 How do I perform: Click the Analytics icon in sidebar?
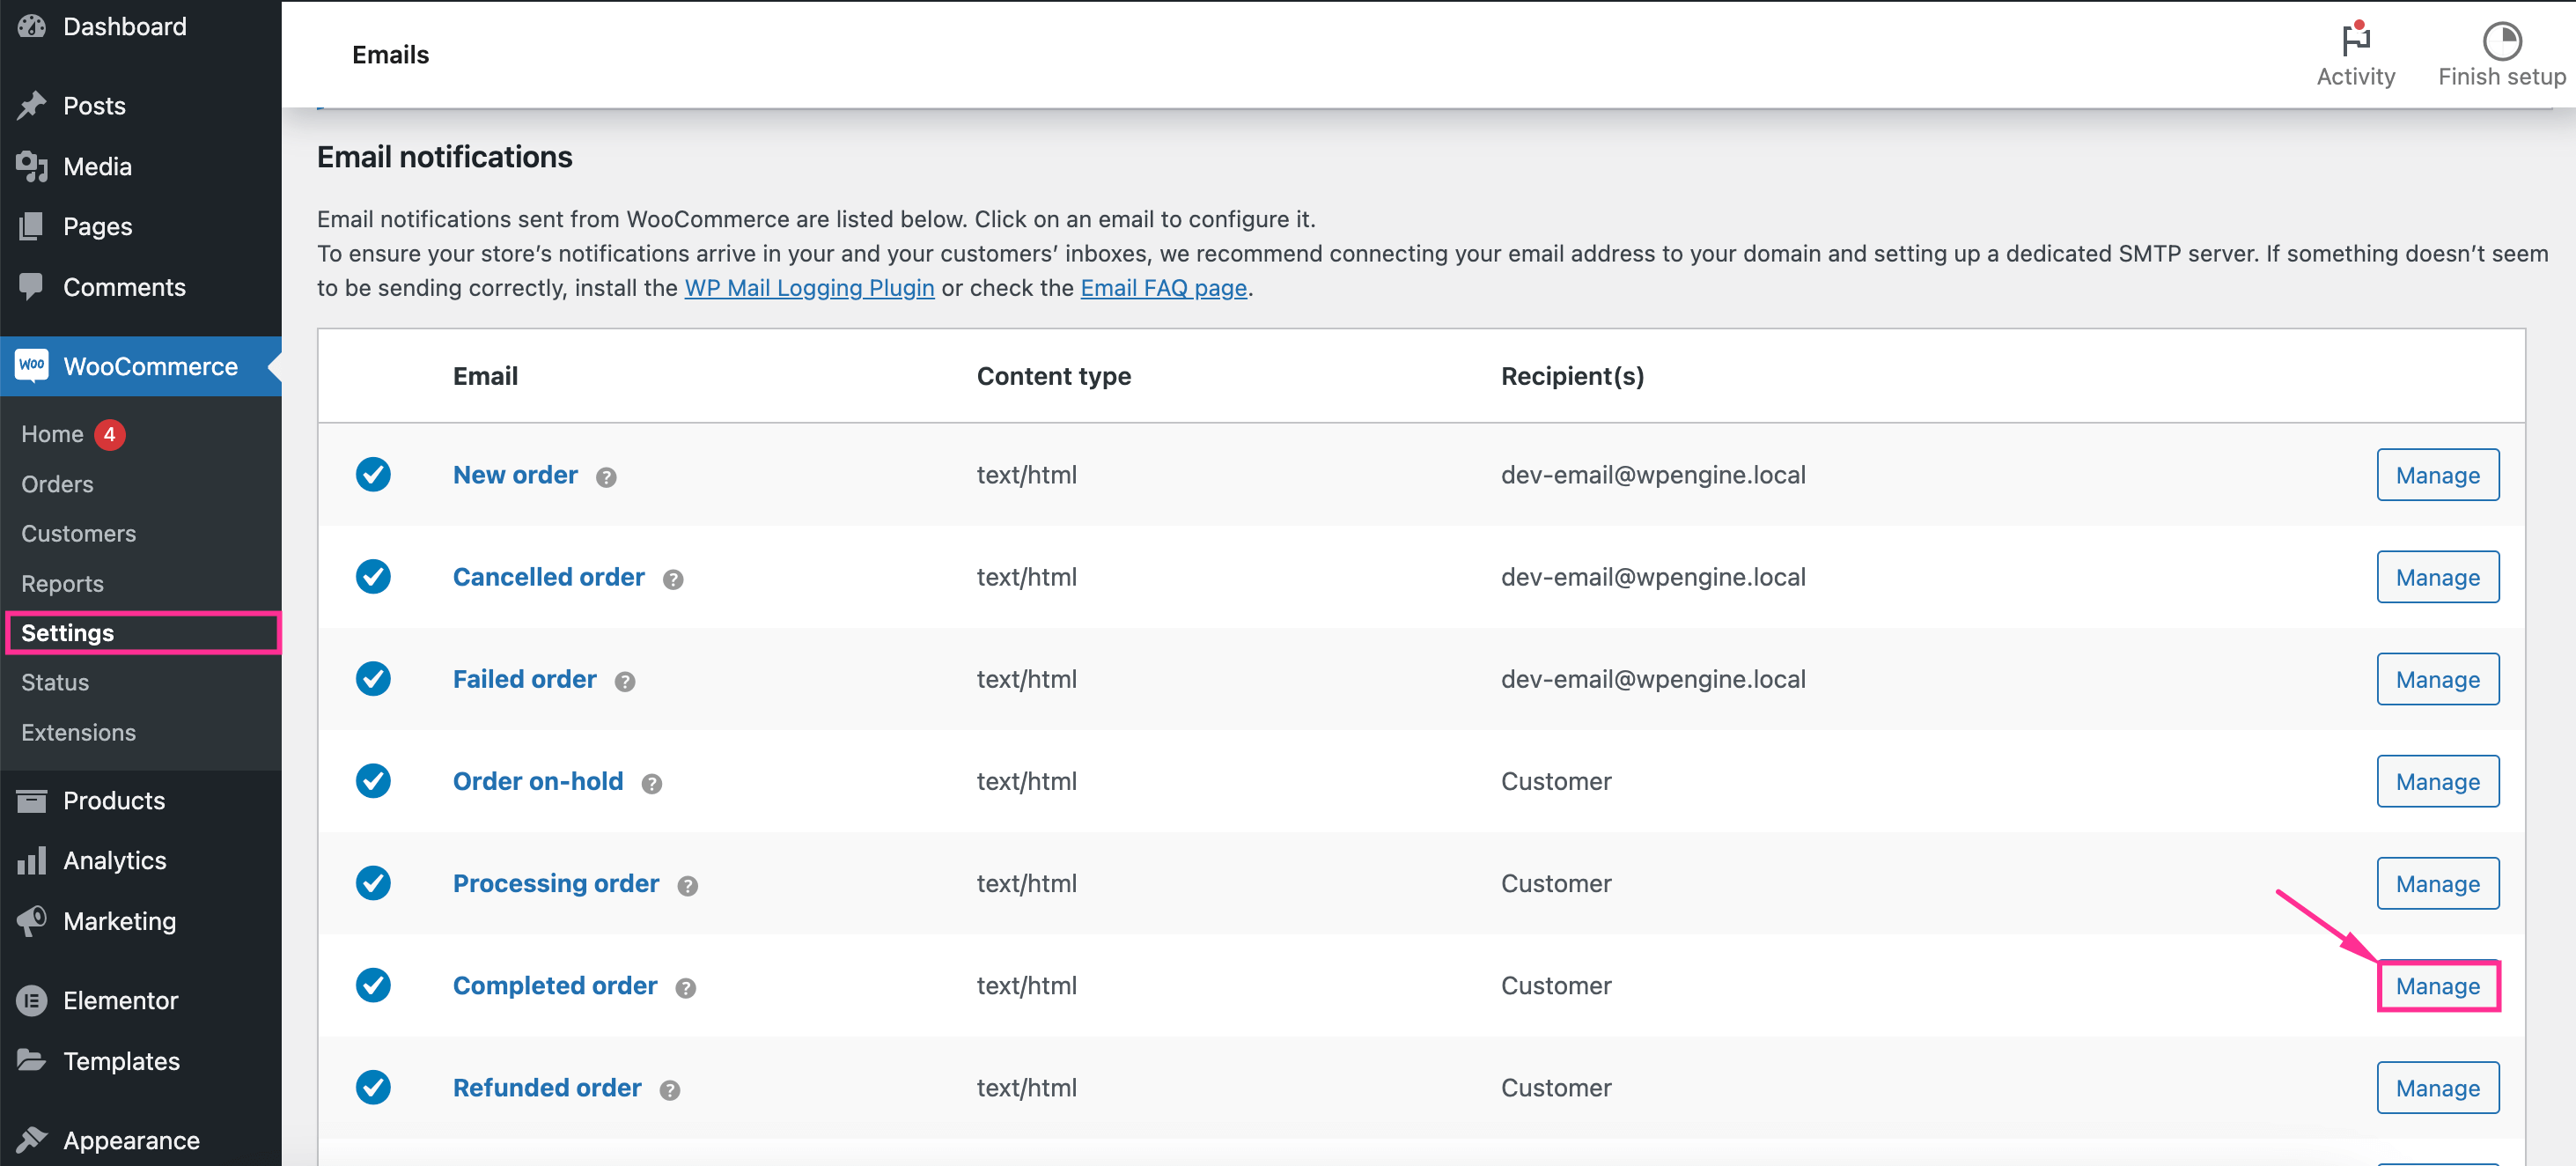point(33,859)
